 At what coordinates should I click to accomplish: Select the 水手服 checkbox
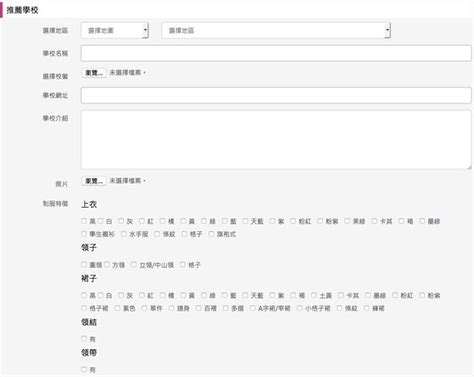coord(124,234)
